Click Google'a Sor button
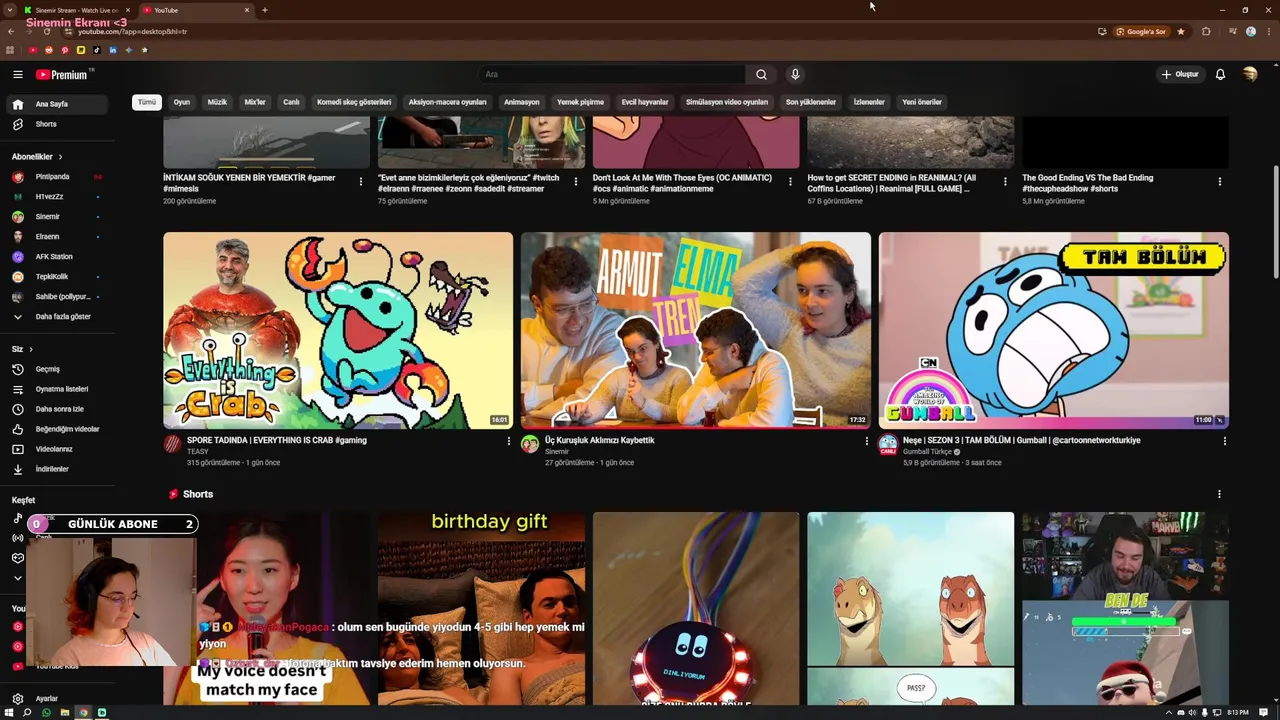This screenshot has height=720, width=1280. coord(1142,31)
